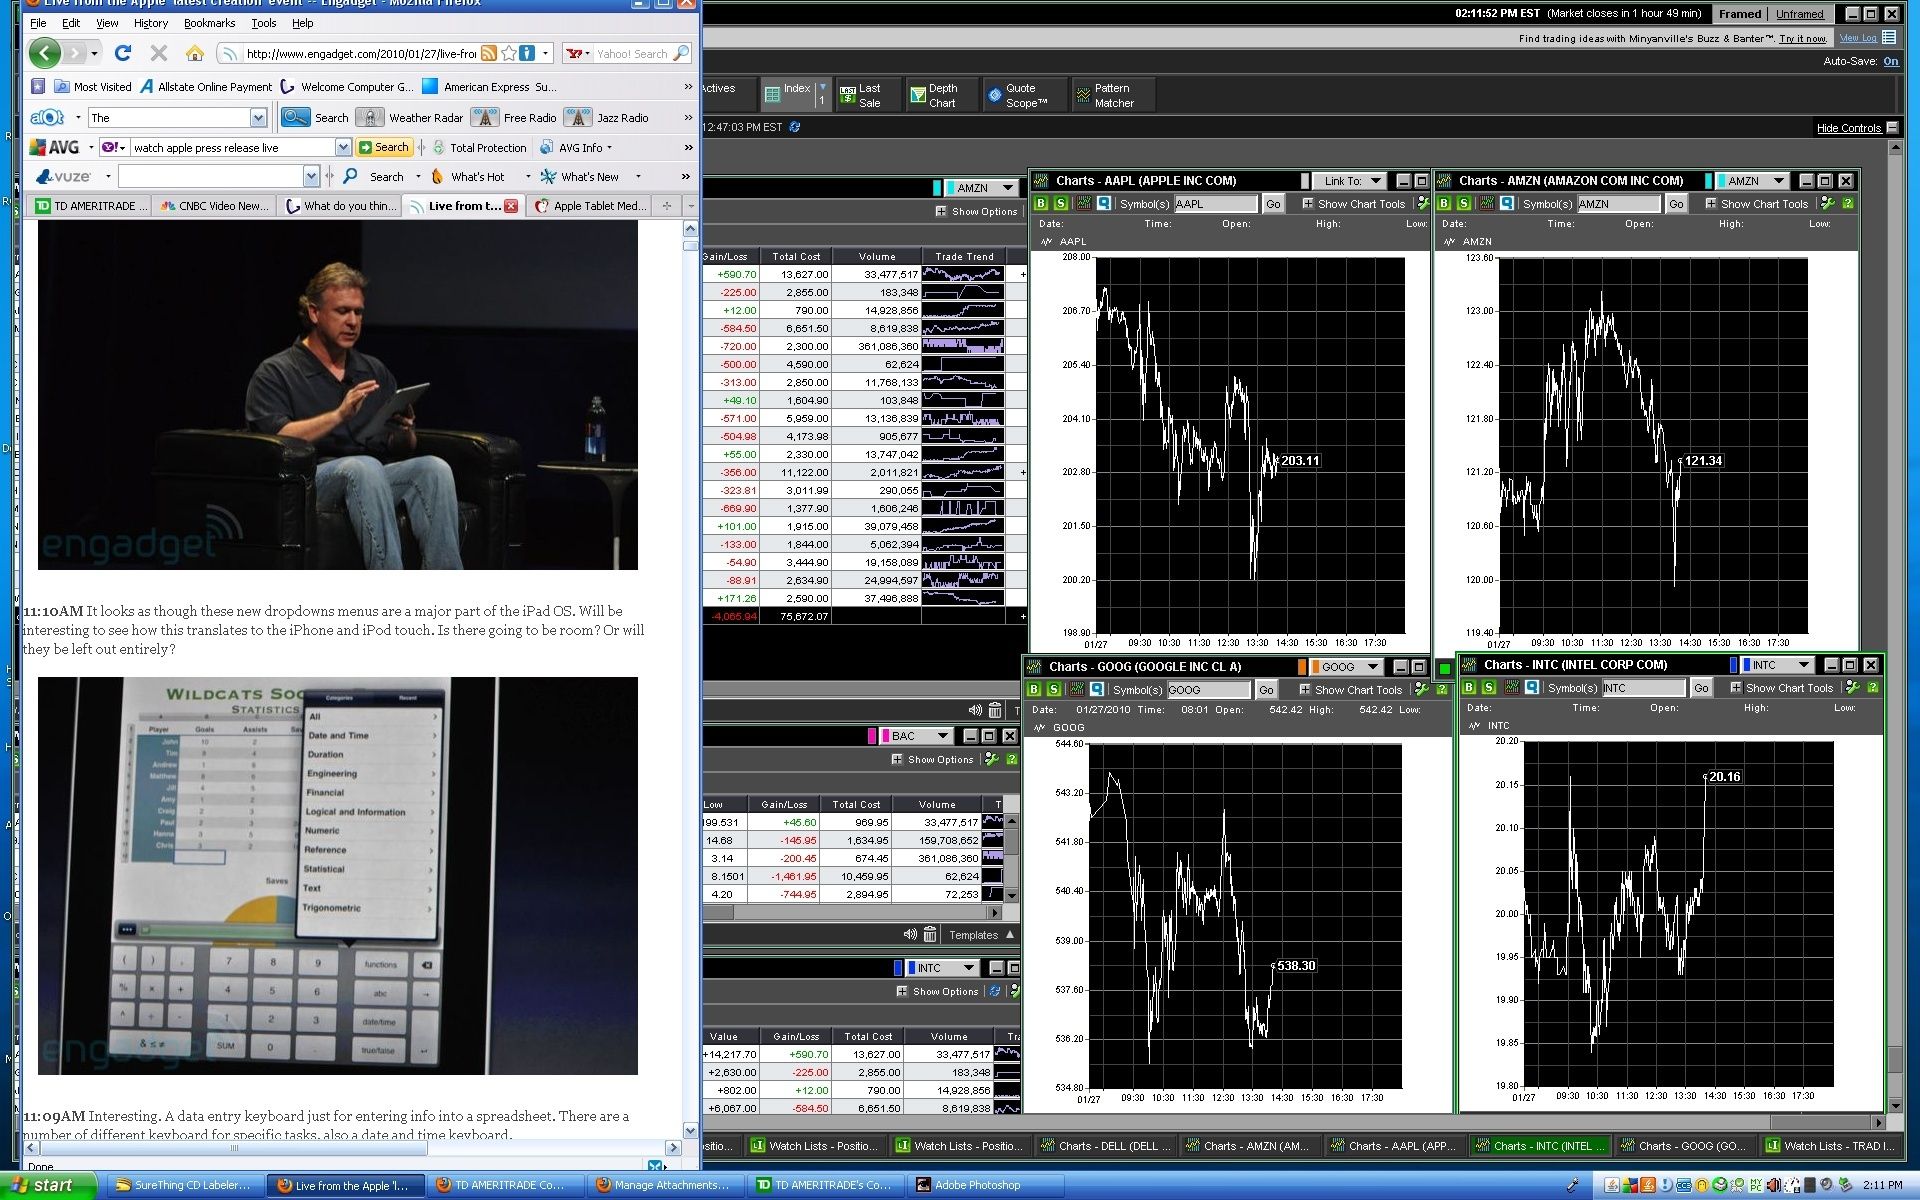Click the wrench settings icon in AMZN chart
This screenshot has width=1920, height=1200.
[x=1828, y=203]
